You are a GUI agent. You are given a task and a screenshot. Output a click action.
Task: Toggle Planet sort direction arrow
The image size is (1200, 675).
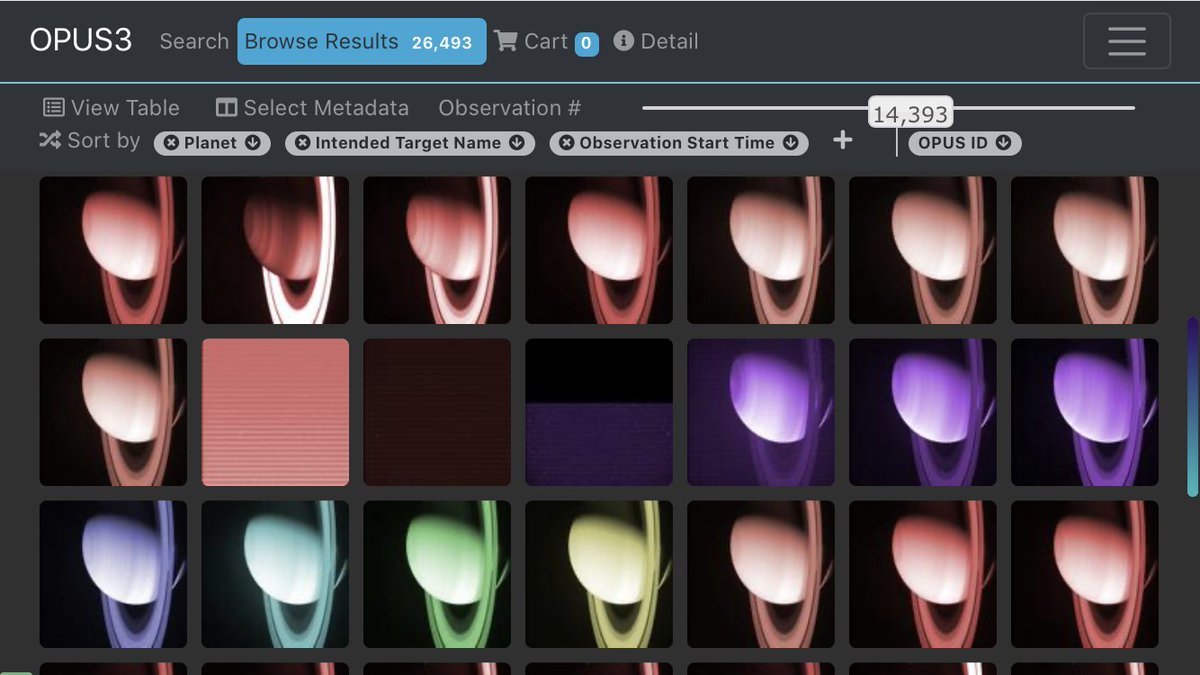(252, 143)
